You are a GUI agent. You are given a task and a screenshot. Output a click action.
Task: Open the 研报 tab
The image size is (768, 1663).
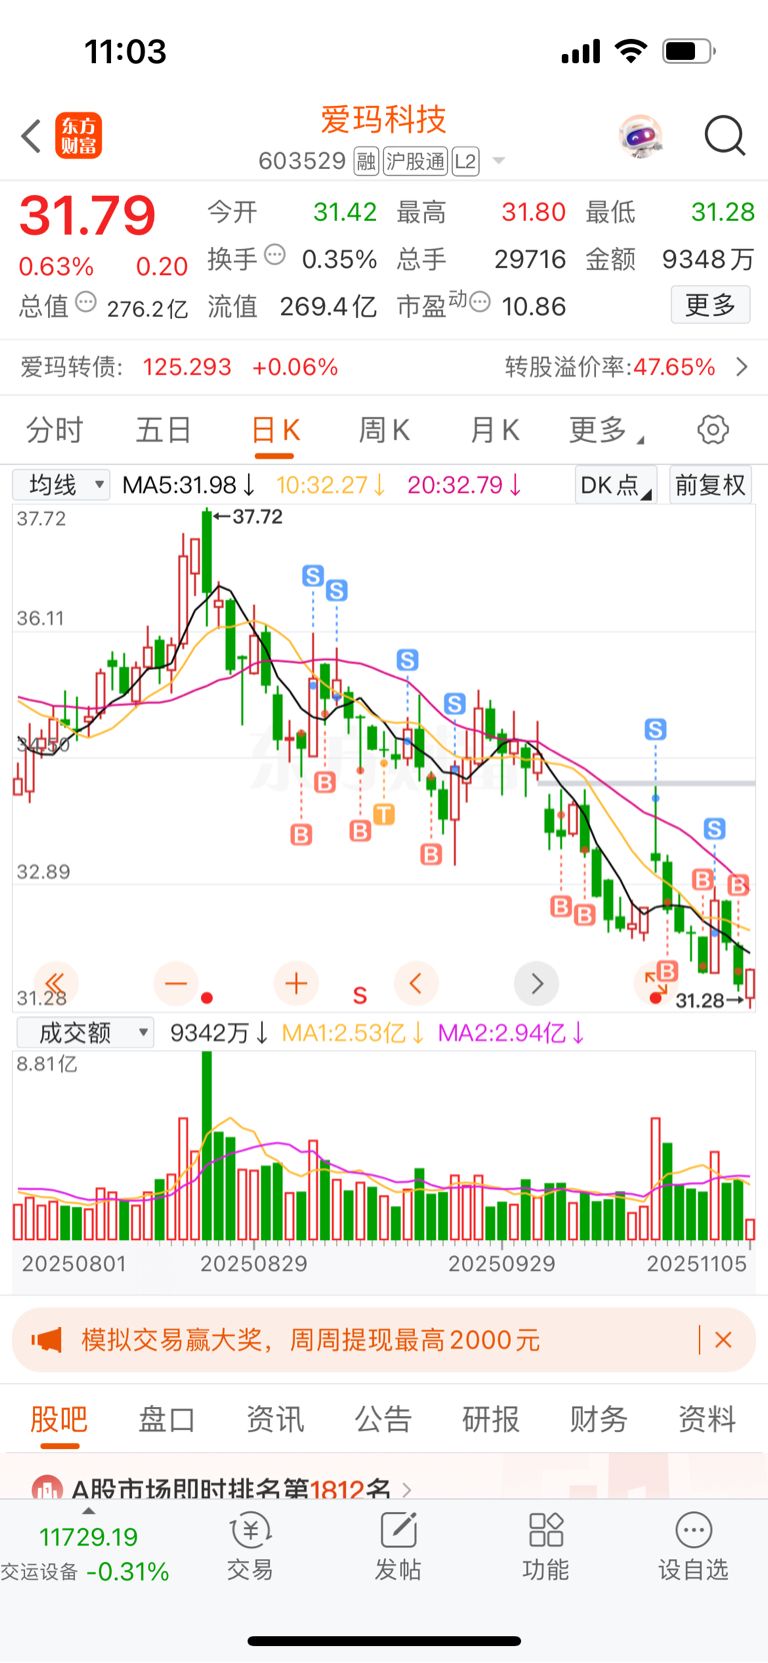(491, 1419)
